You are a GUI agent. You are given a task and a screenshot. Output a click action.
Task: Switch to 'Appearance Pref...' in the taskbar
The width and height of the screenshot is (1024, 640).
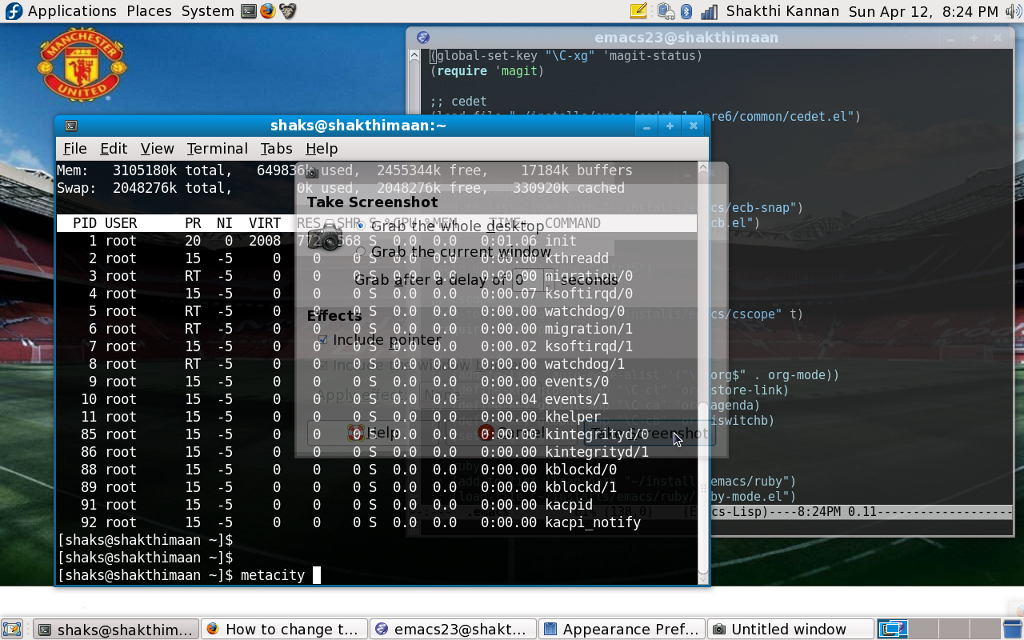622,629
